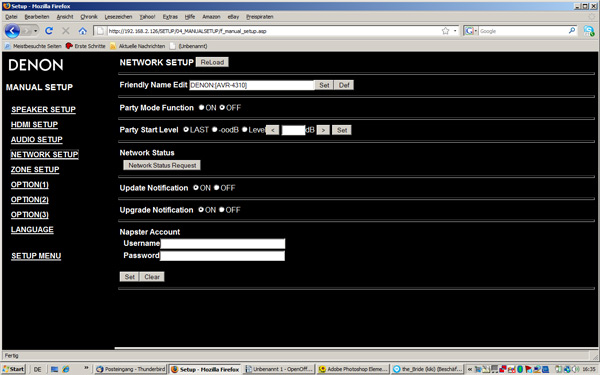
Task: Open Bearbeiten menu
Action: pos(37,17)
